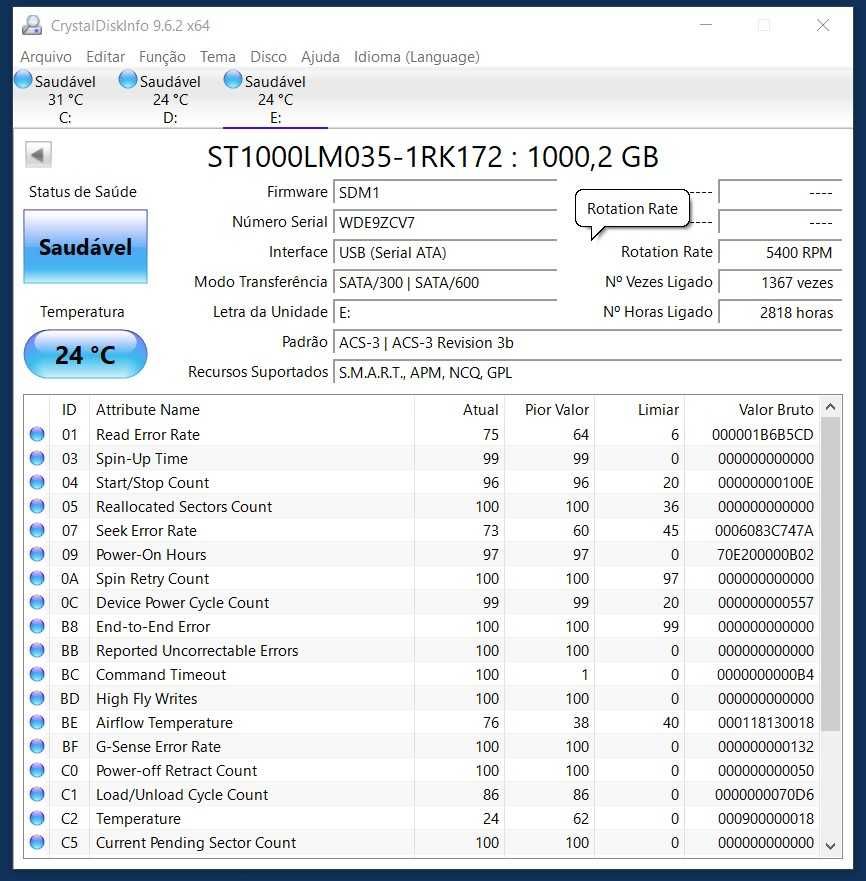Open the Ajuda menu
This screenshot has width=866, height=881.
tap(320, 57)
